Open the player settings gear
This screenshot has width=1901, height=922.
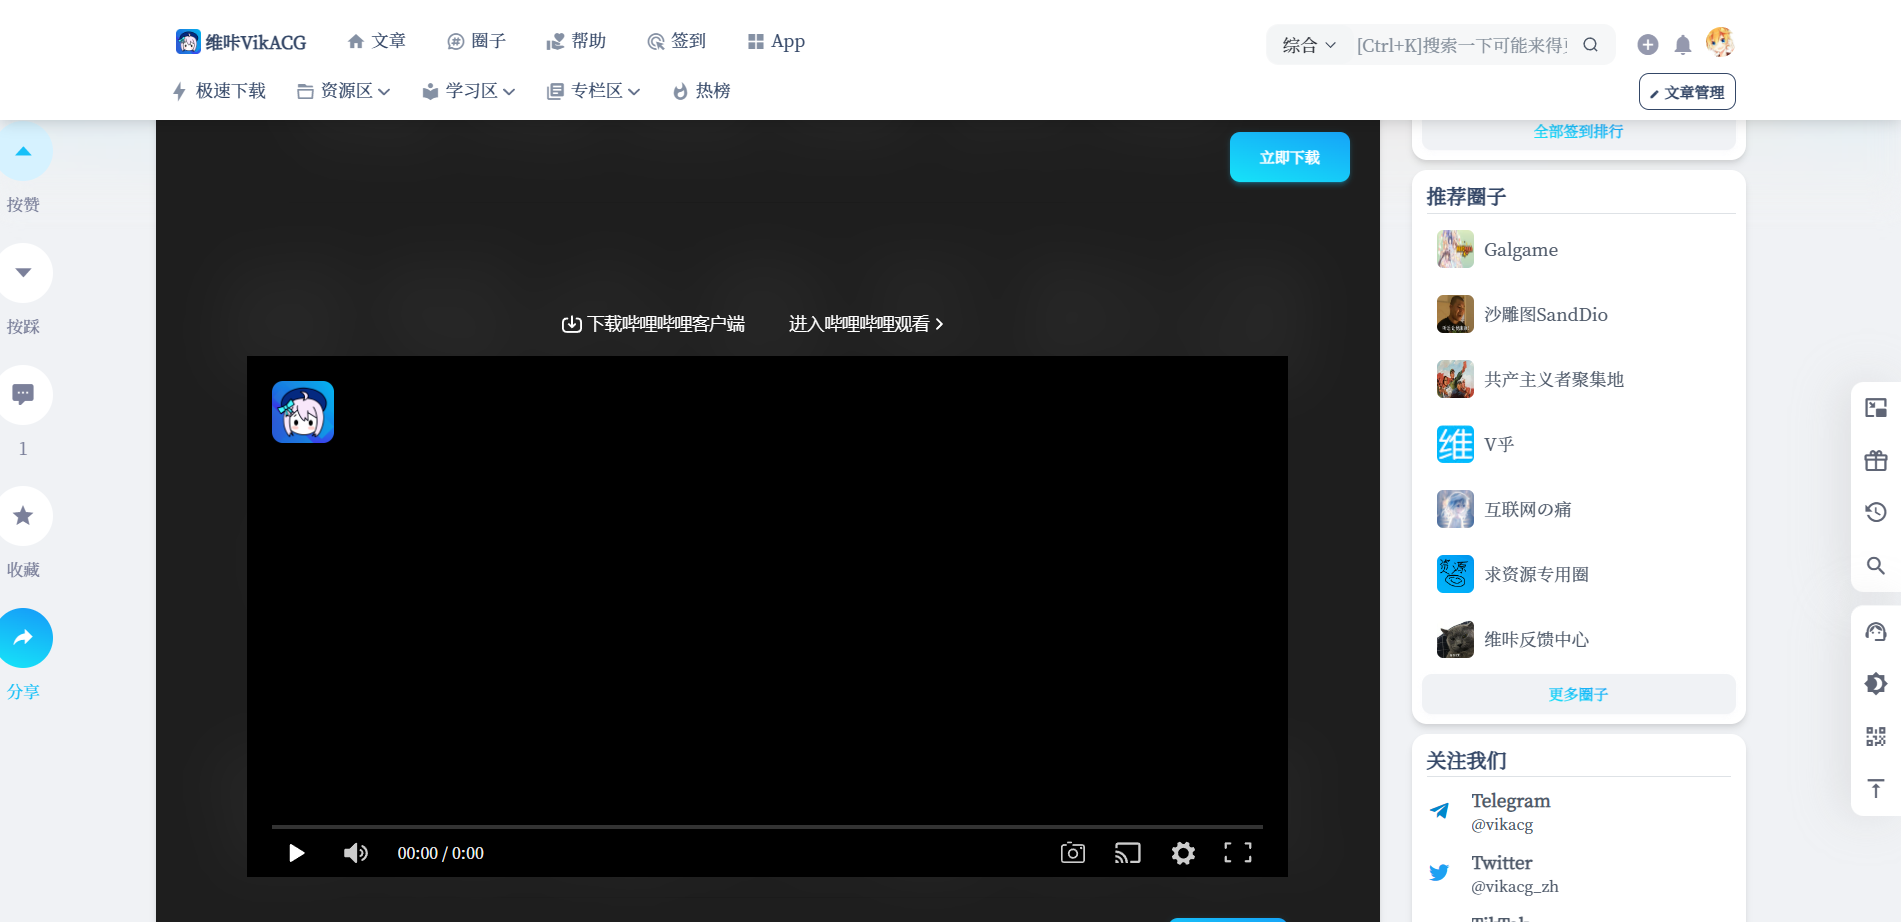(x=1182, y=853)
